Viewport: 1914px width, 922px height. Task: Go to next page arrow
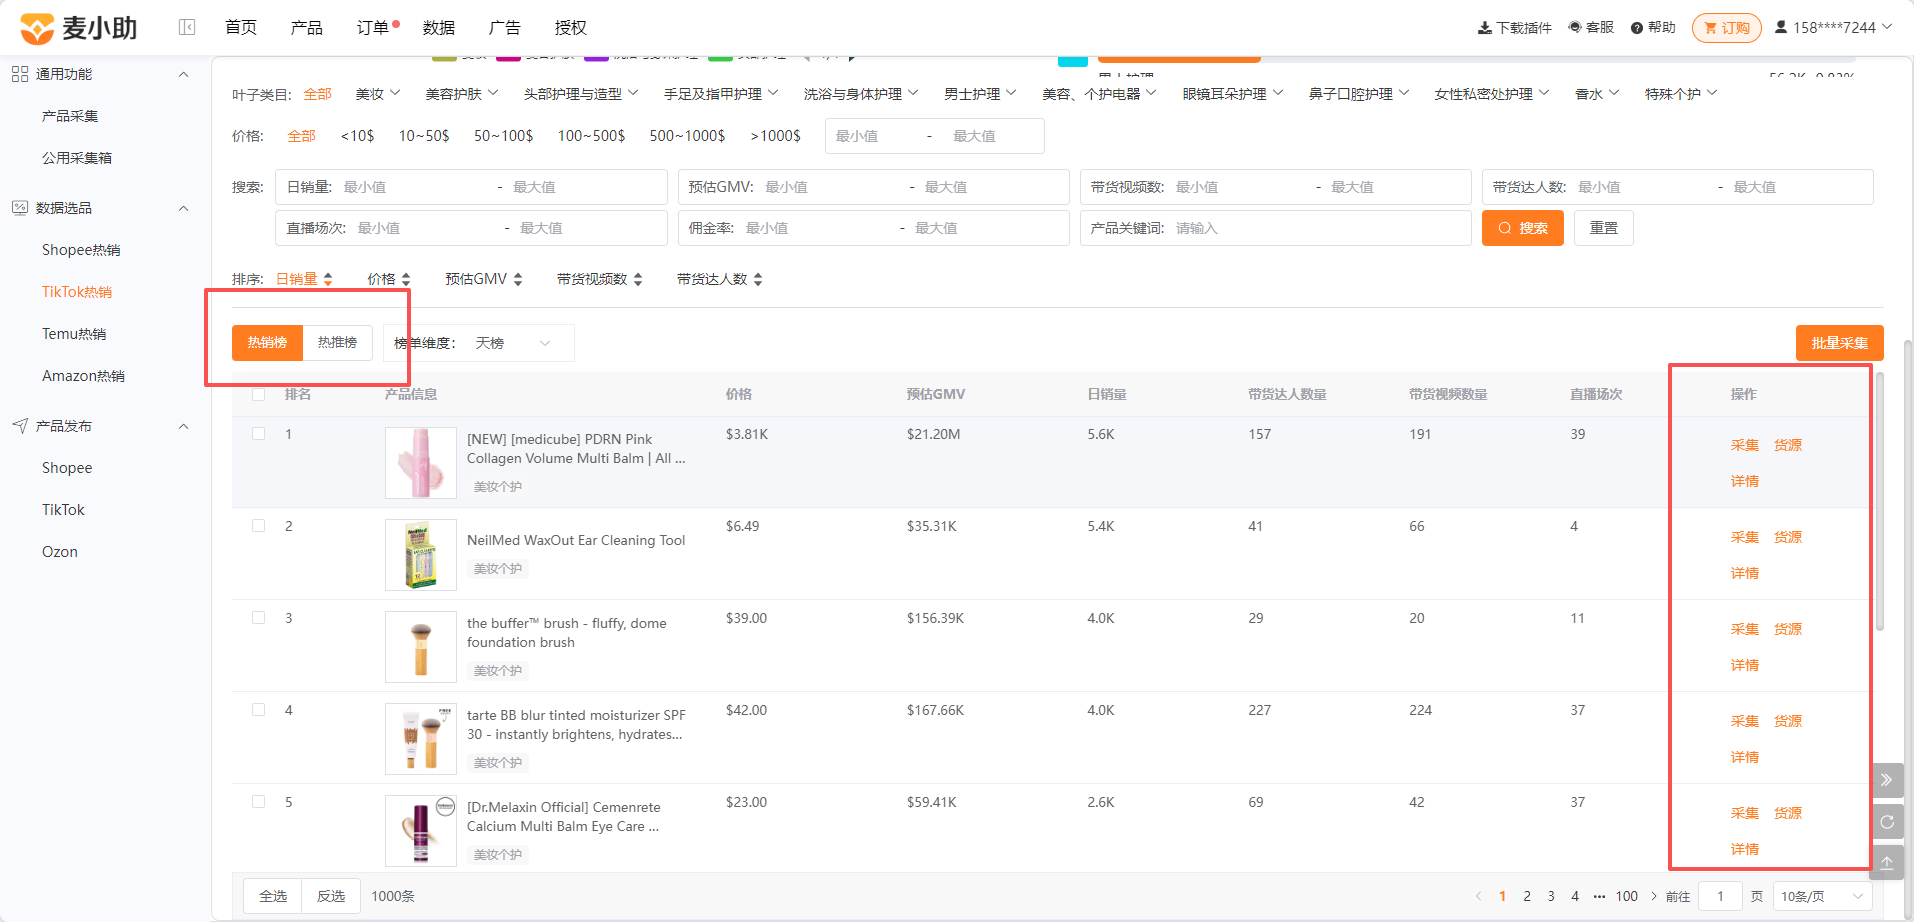[x=1654, y=896]
